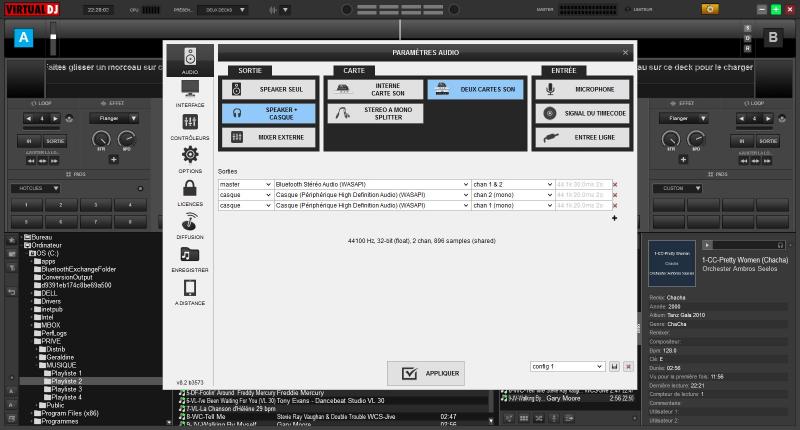
Task: Add effect slot with plus on right deck
Action: [x=683, y=160]
